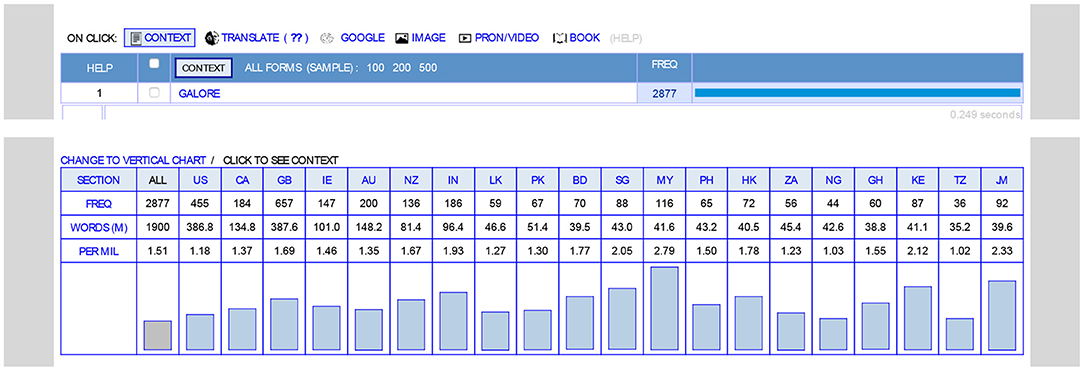
Task: Click the US frequency value 455
Action: coord(200,204)
